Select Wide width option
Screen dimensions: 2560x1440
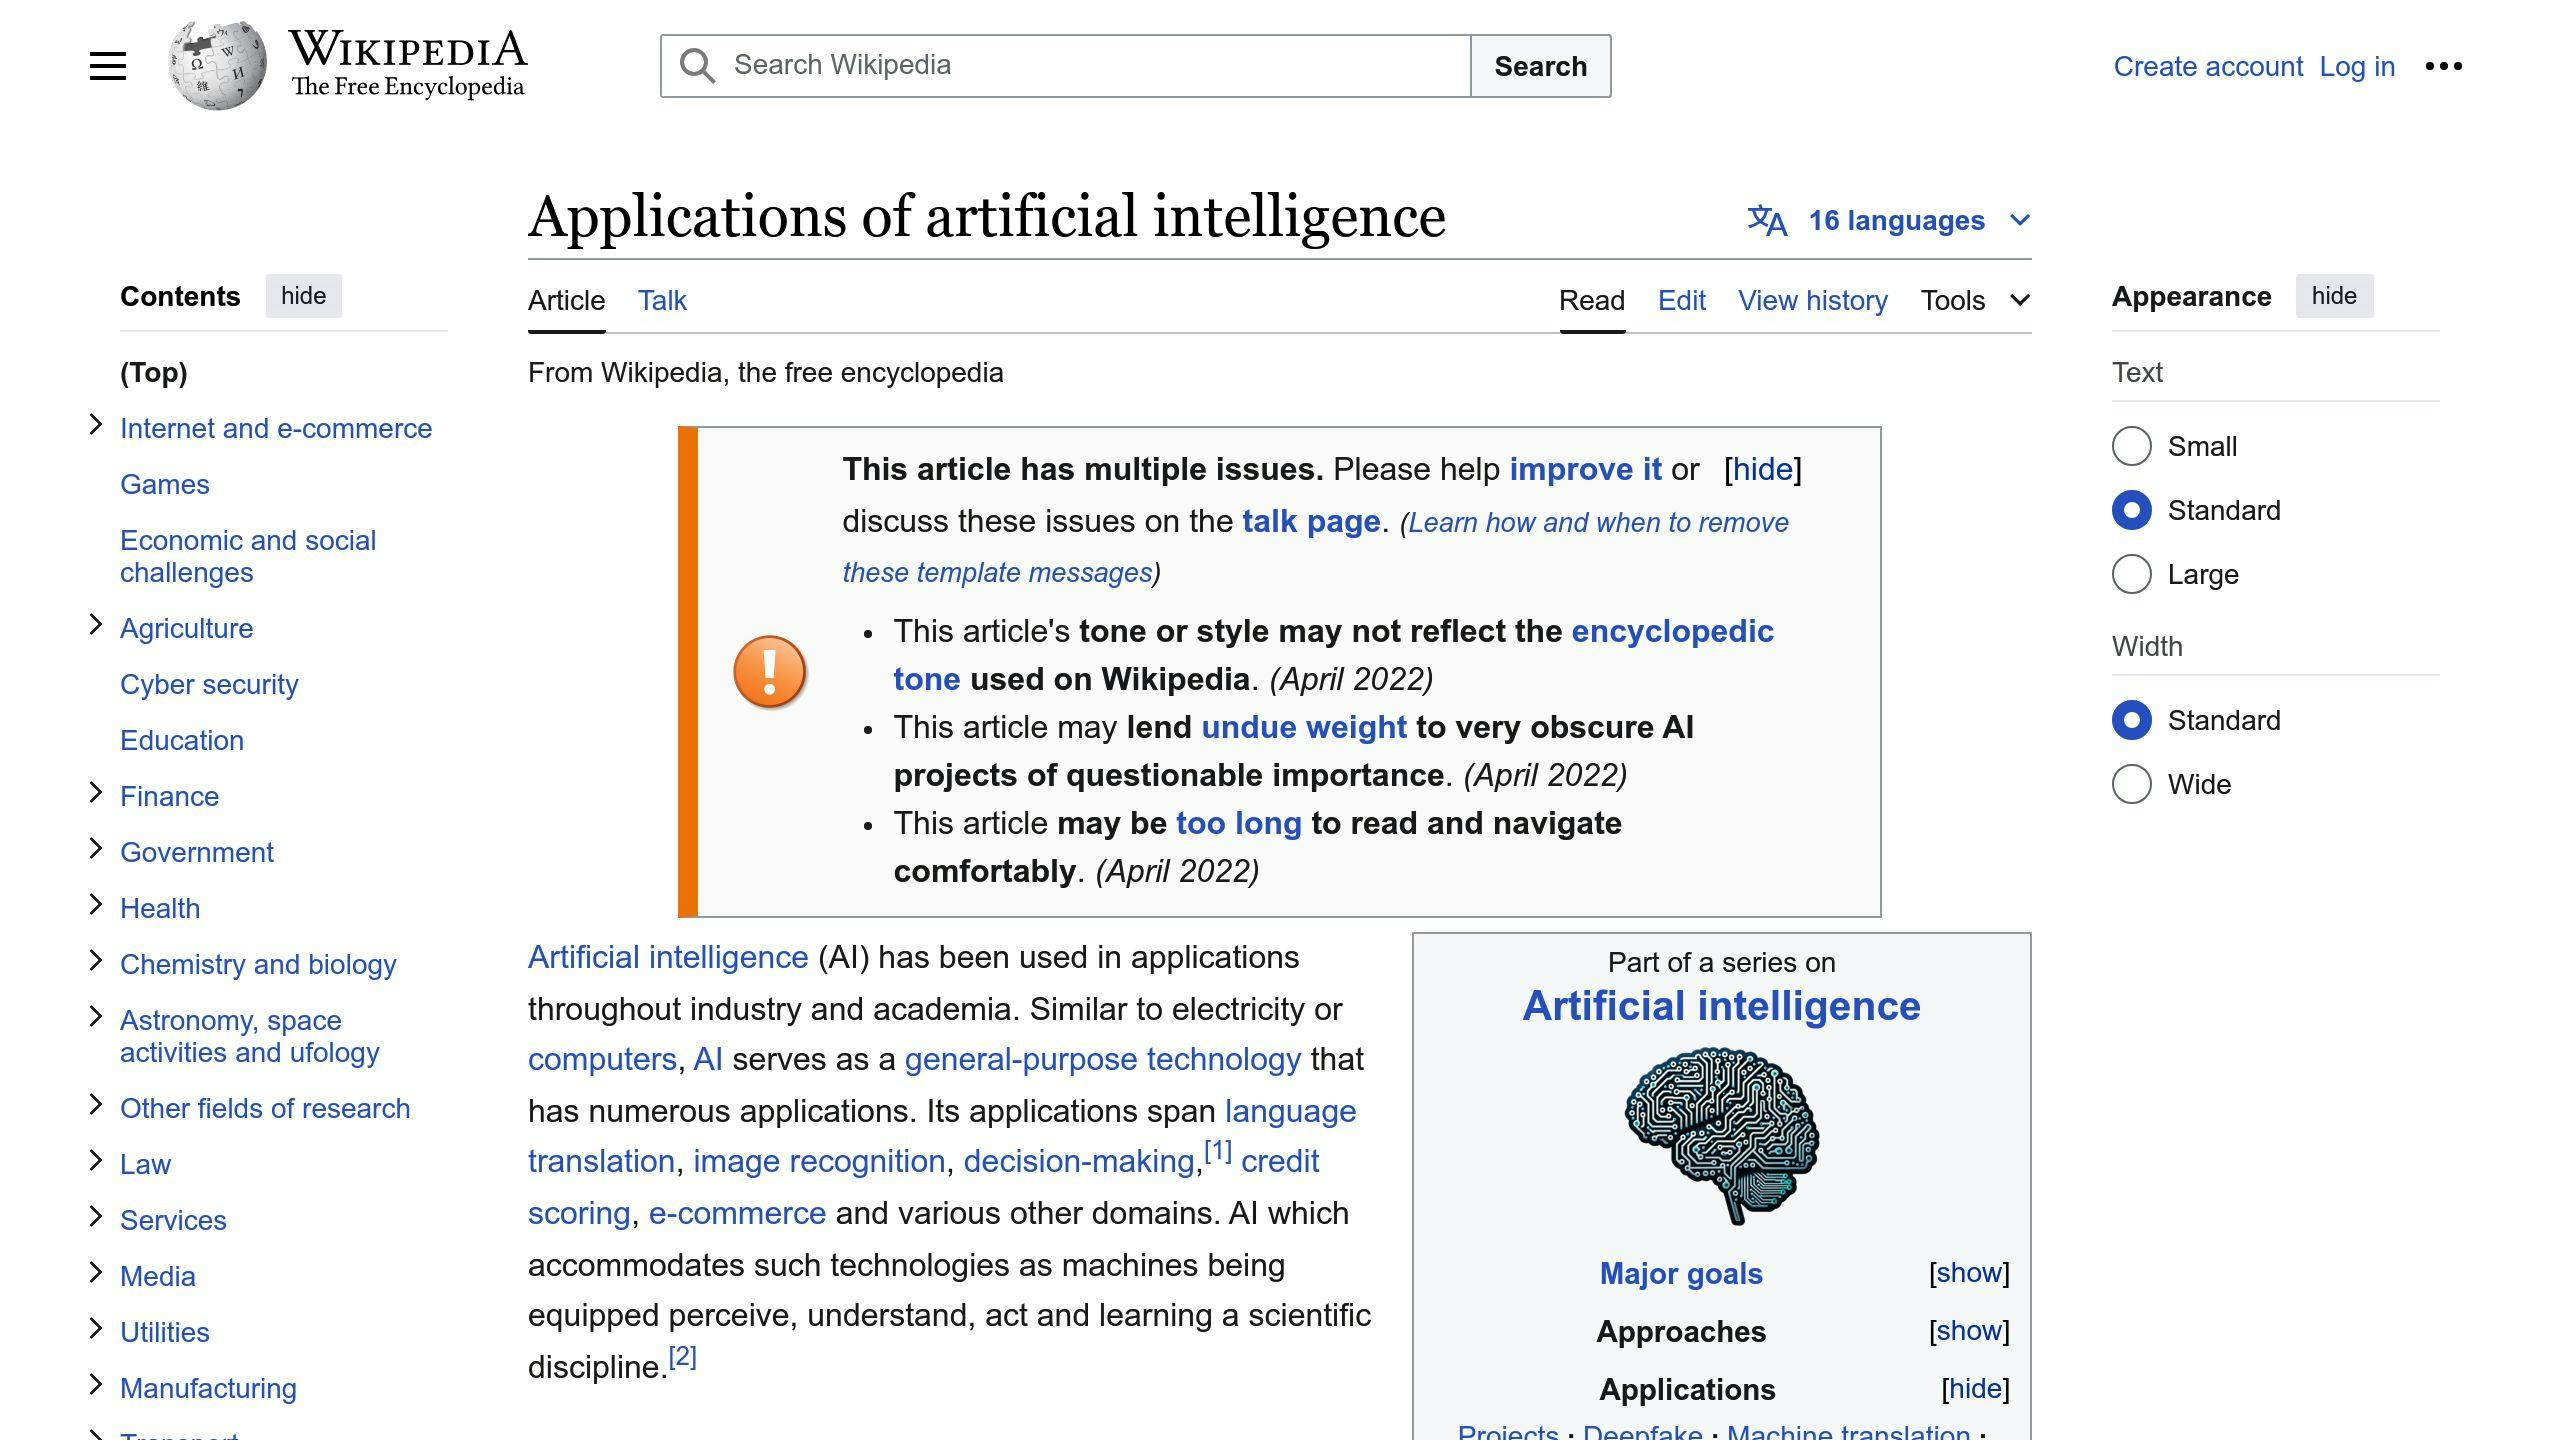(2131, 784)
